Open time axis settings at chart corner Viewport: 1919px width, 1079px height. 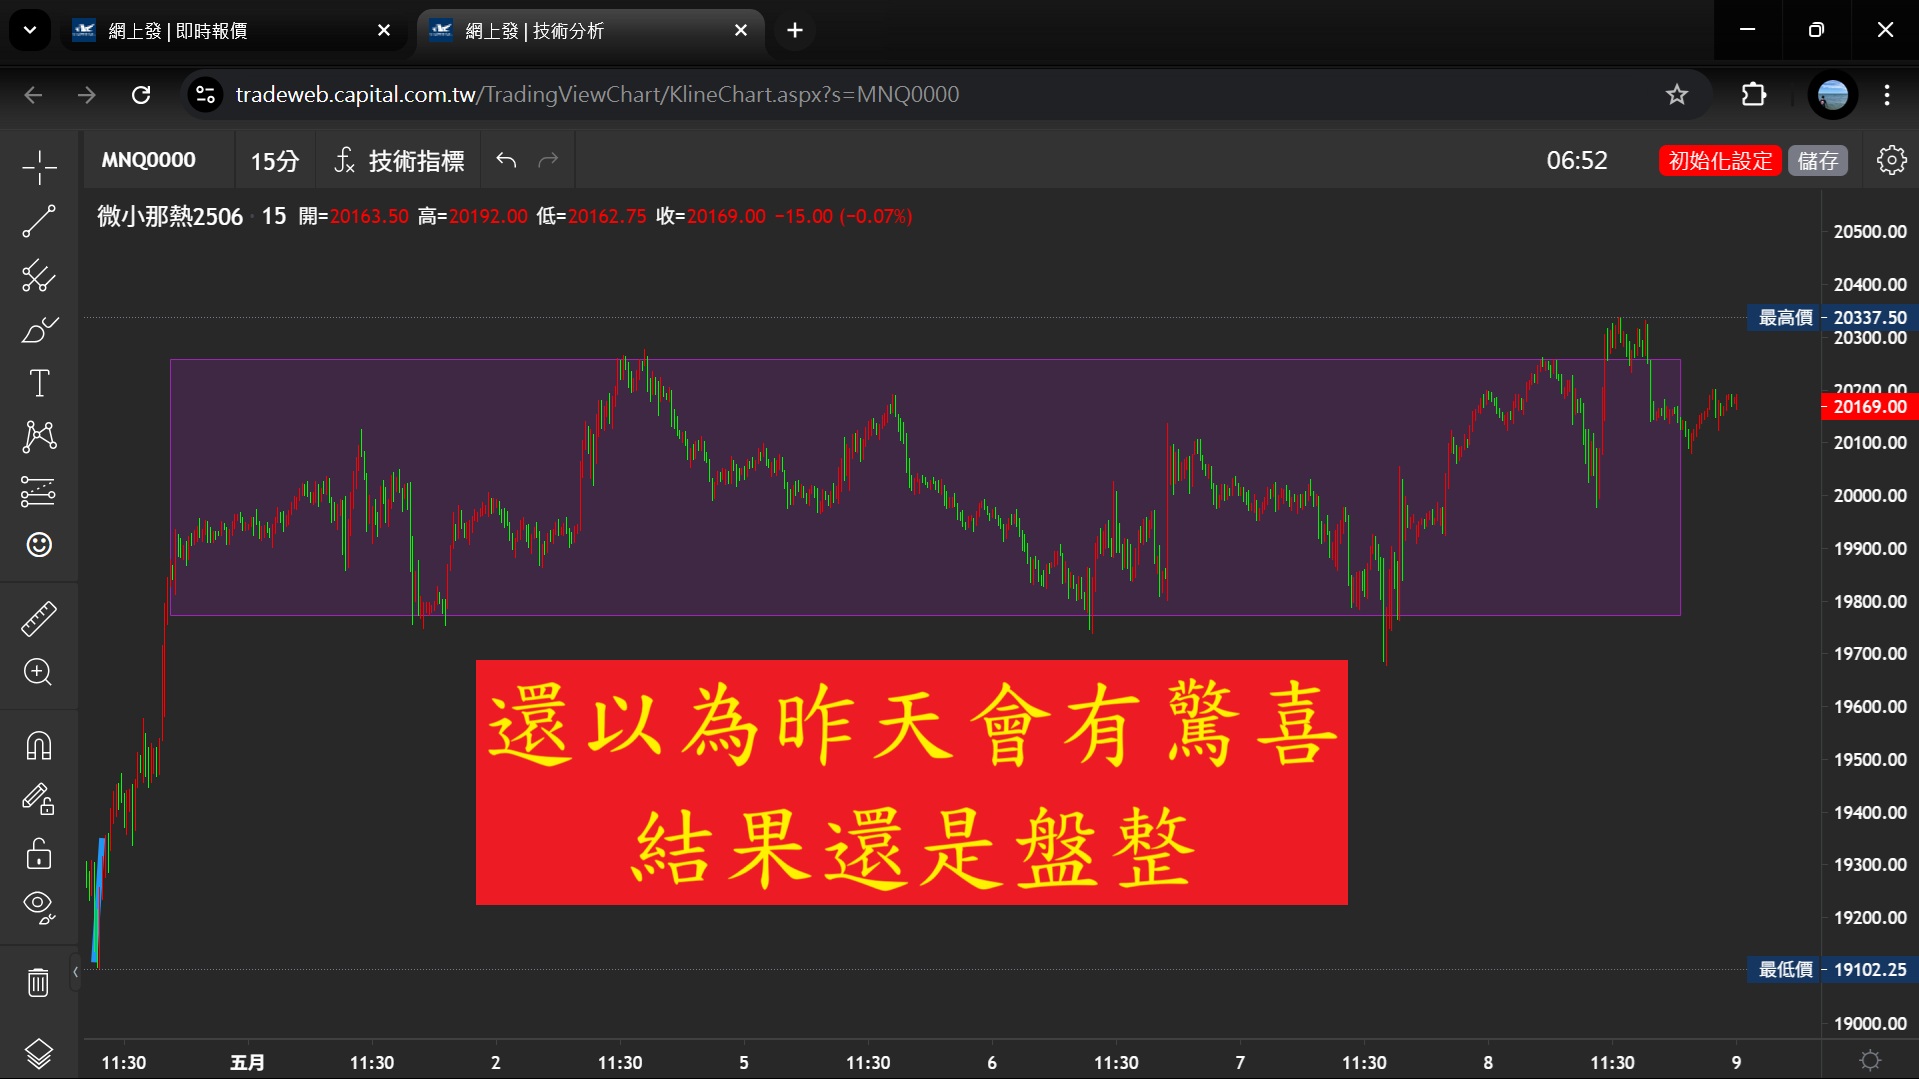coord(1870,1060)
